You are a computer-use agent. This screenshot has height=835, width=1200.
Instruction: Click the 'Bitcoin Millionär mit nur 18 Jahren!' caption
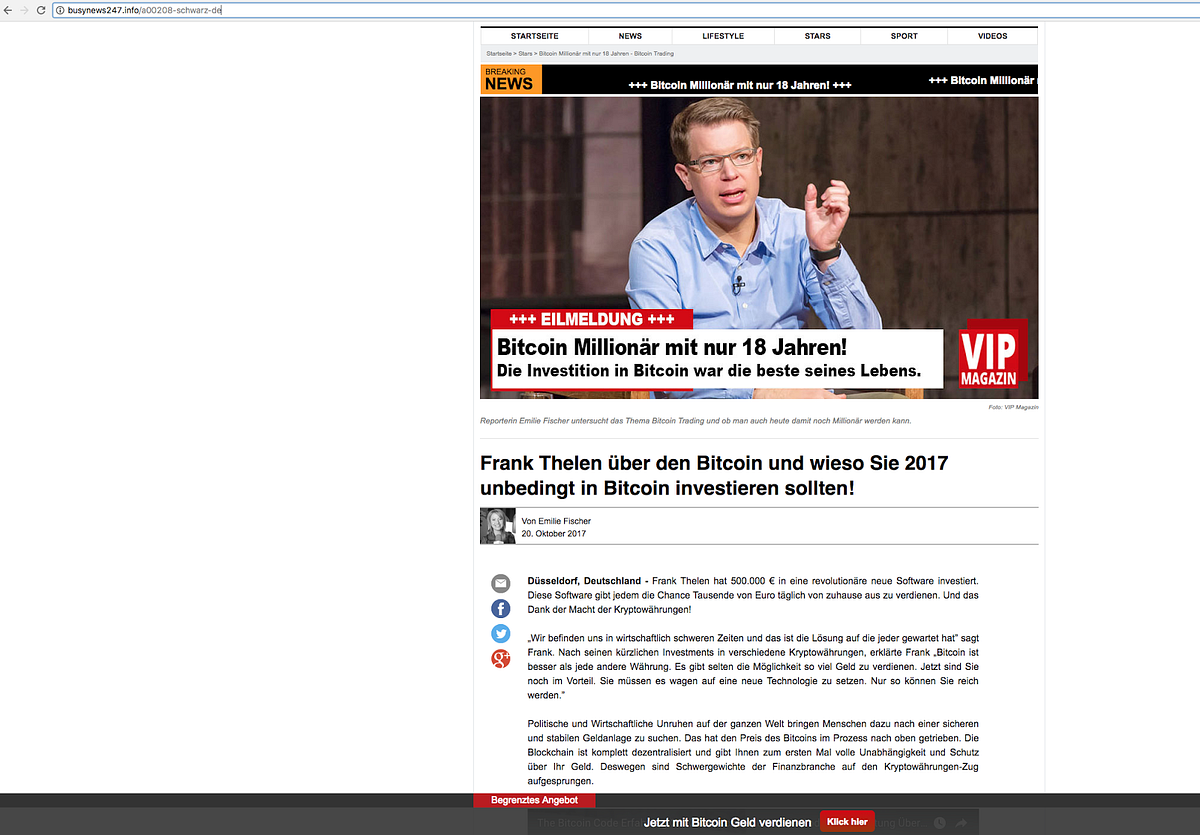(x=672, y=348)
